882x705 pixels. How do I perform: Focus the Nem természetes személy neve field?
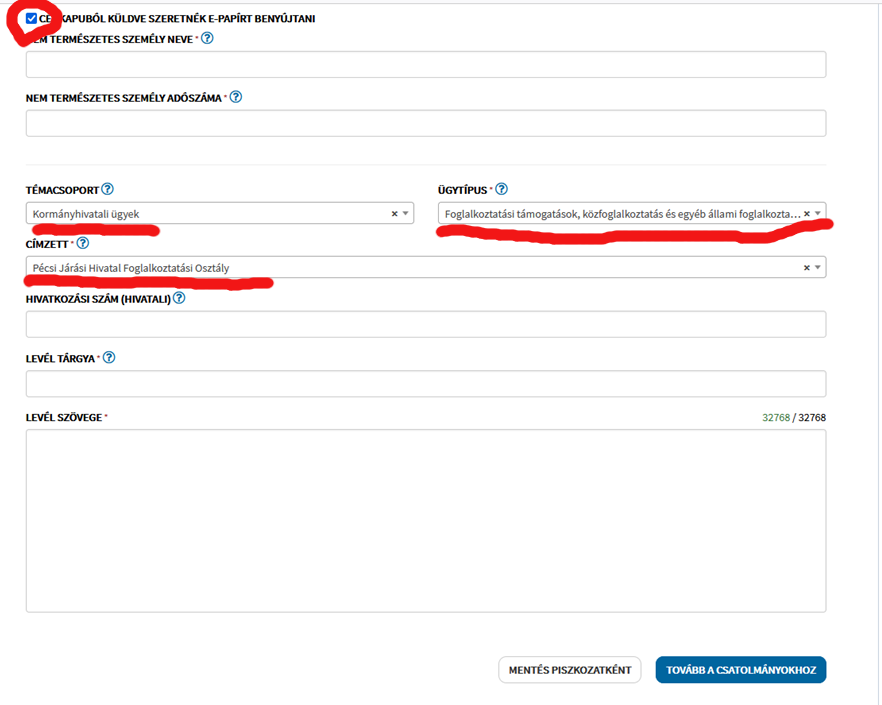tap(425, 65)
